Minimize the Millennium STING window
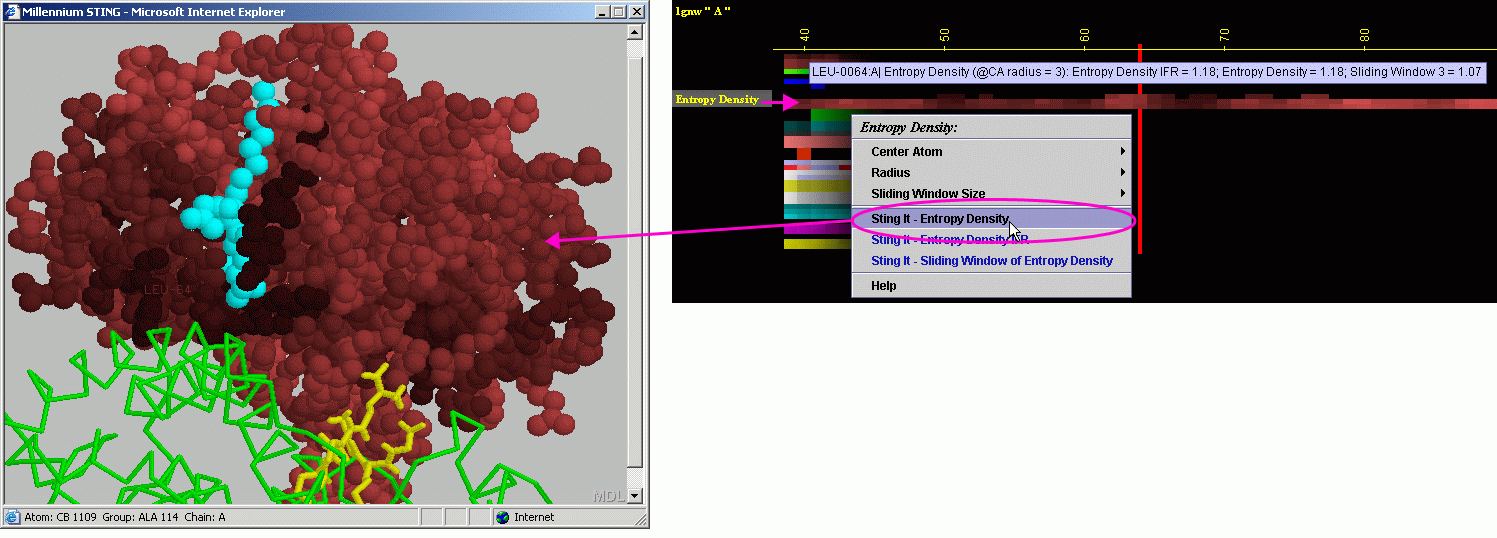This screenshot has width=1497, height=538. [602, 12]
